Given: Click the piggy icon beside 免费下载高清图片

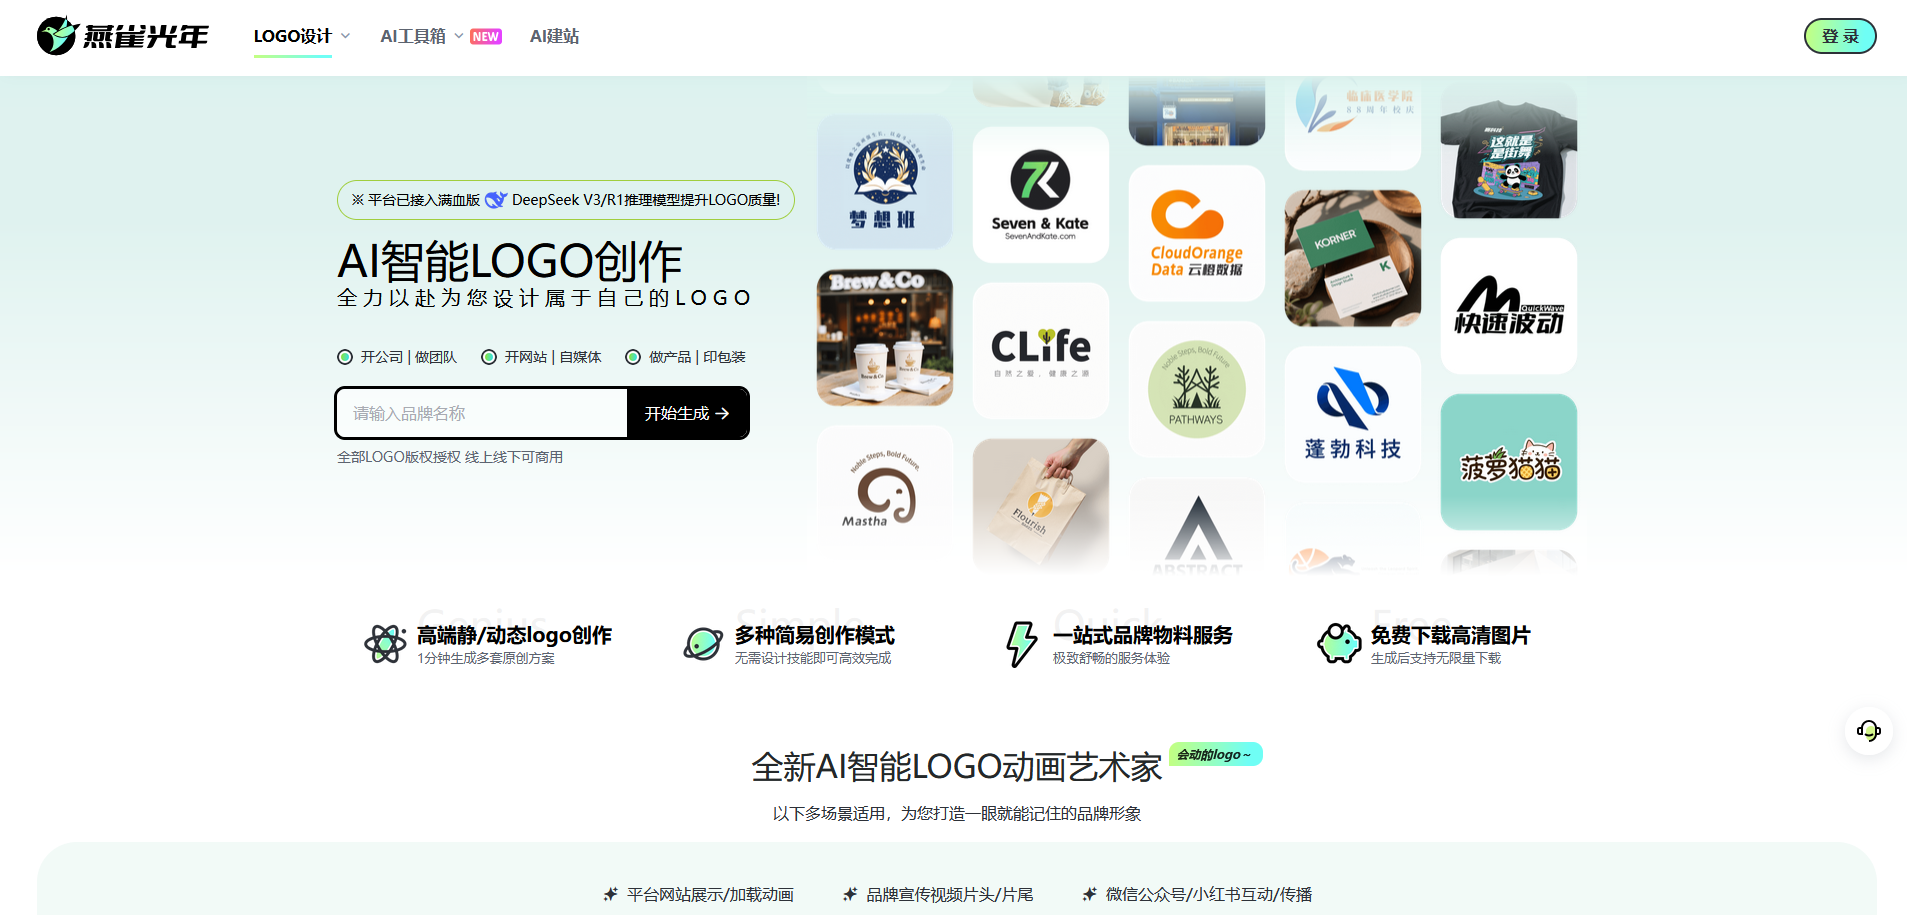Looking at the screenshot, I should (x=1339, y=644).
